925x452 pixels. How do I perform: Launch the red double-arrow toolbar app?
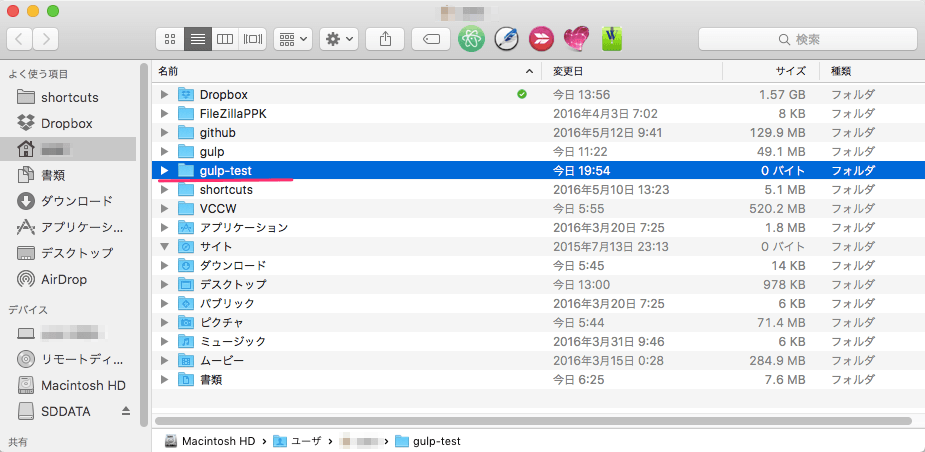542,39
